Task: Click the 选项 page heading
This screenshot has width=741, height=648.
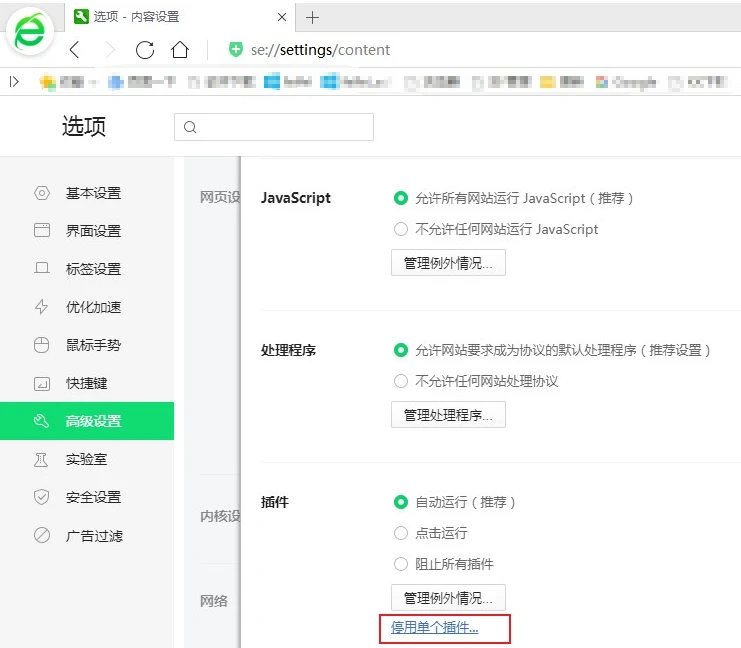Action: point(84,127)
